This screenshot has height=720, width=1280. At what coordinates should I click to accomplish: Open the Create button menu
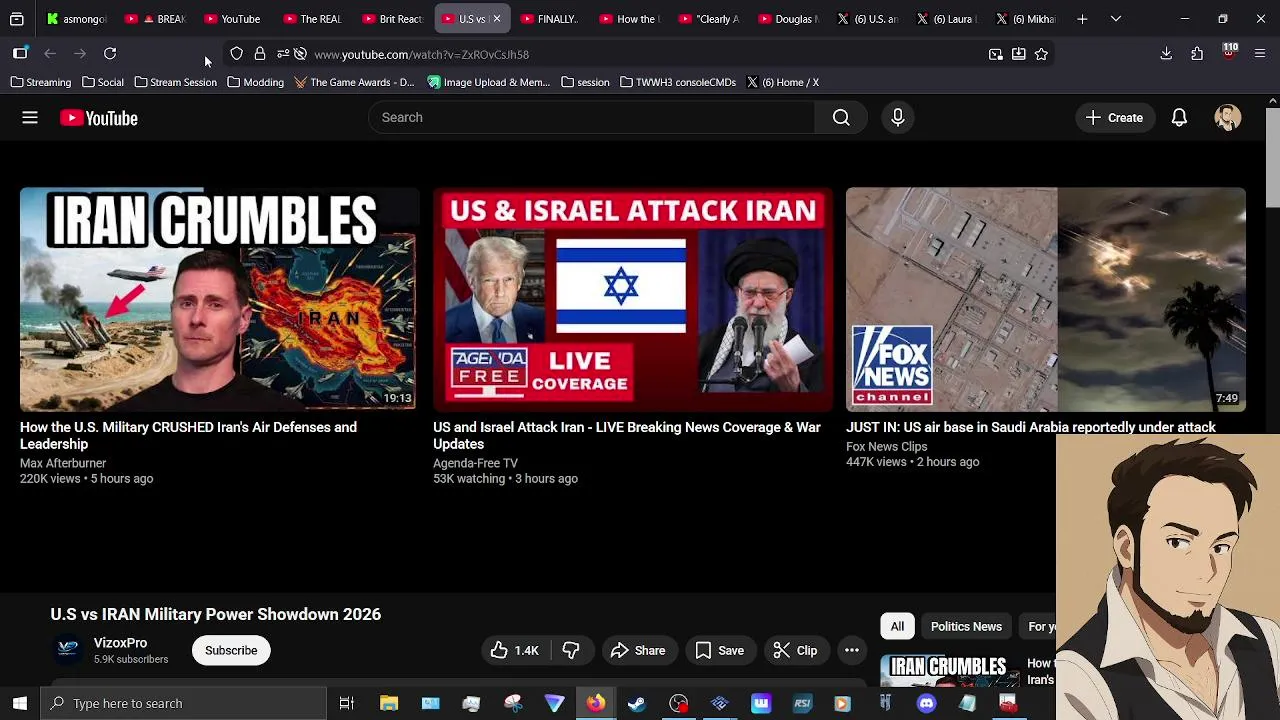point(1115,118)
